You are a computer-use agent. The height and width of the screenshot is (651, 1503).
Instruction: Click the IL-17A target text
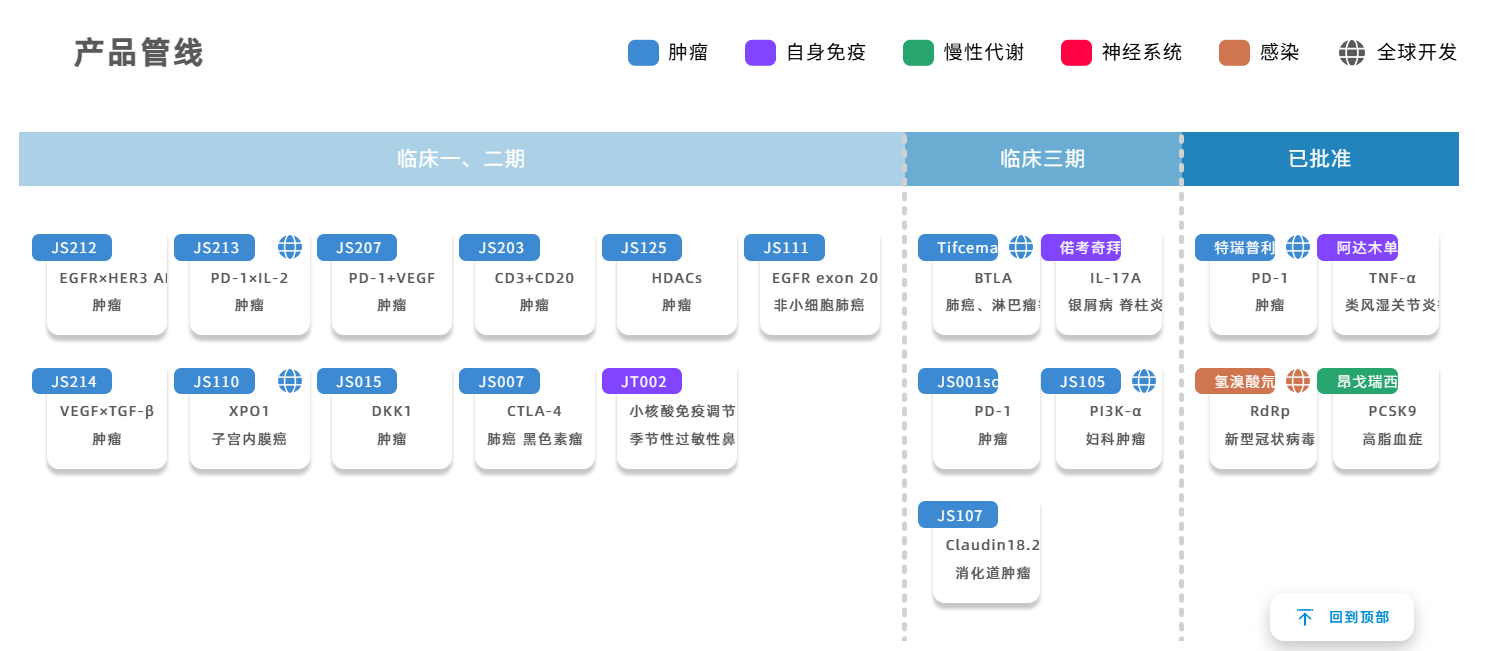click(x=1116, y=278)
